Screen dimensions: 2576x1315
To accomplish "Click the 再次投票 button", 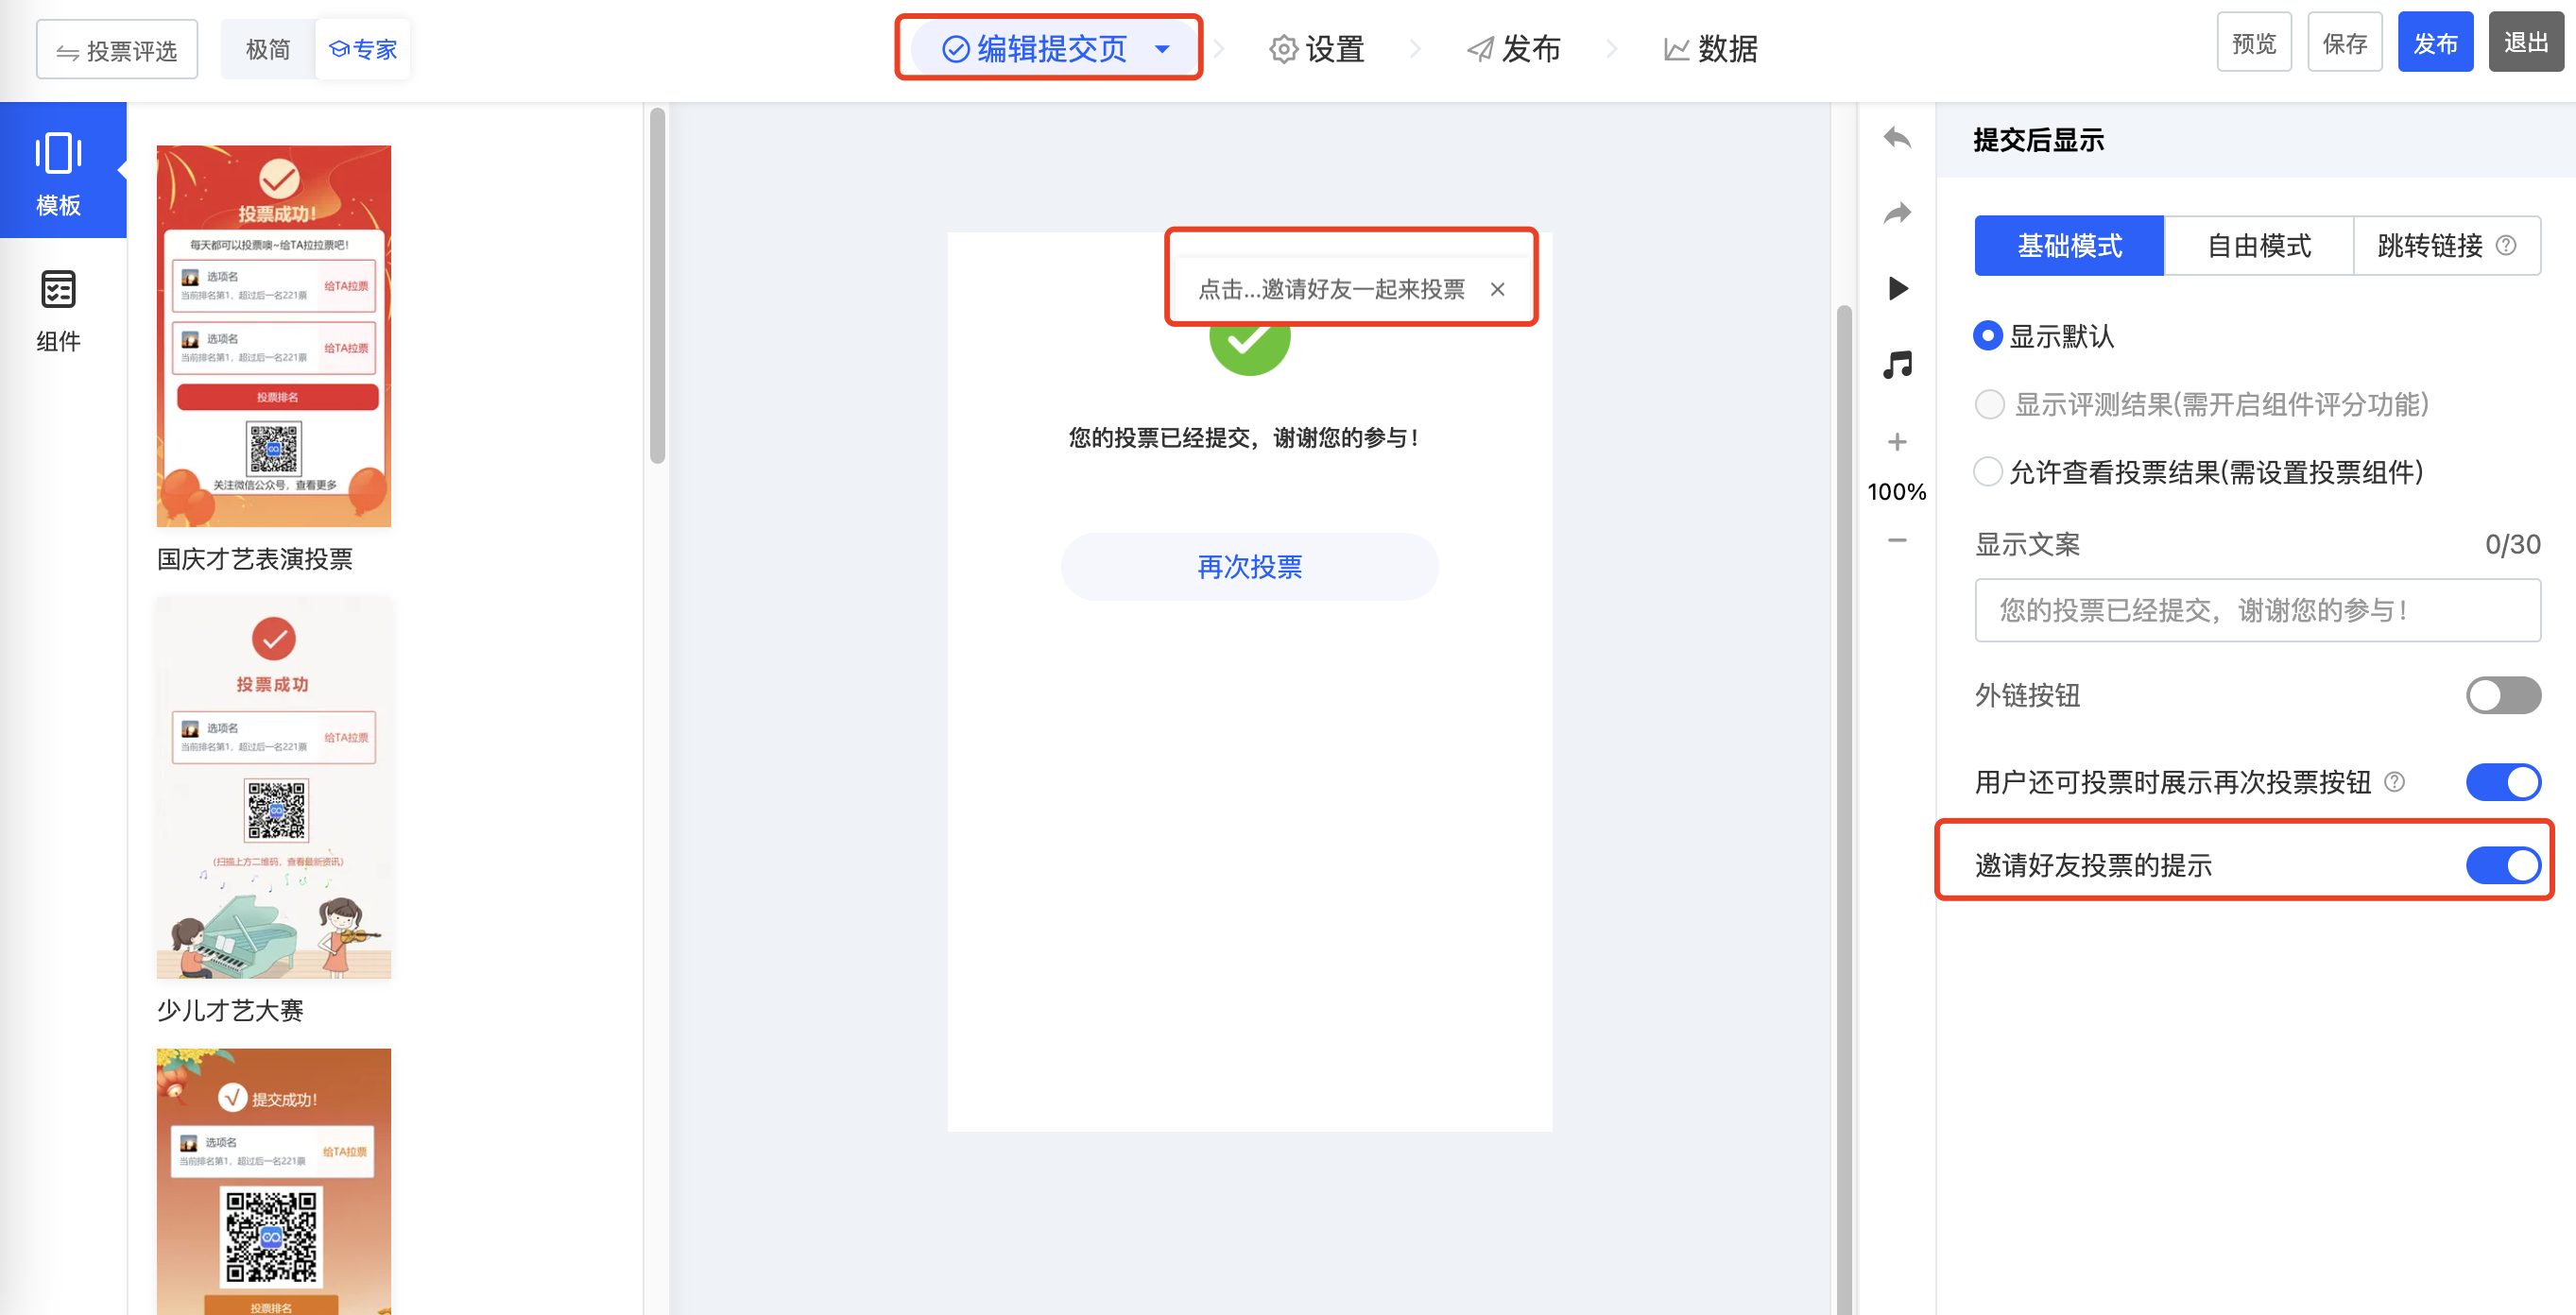I will coord(1249,567).
